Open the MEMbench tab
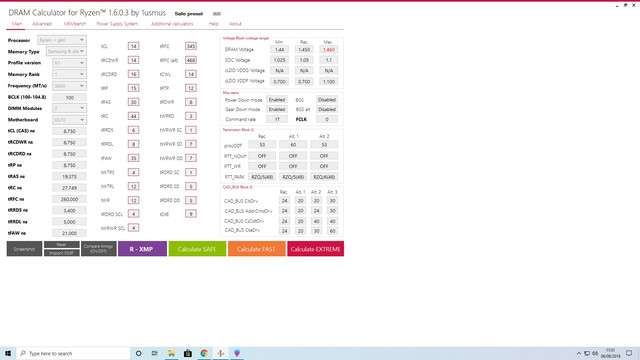The image size is (640, 360). pos(75,24)
